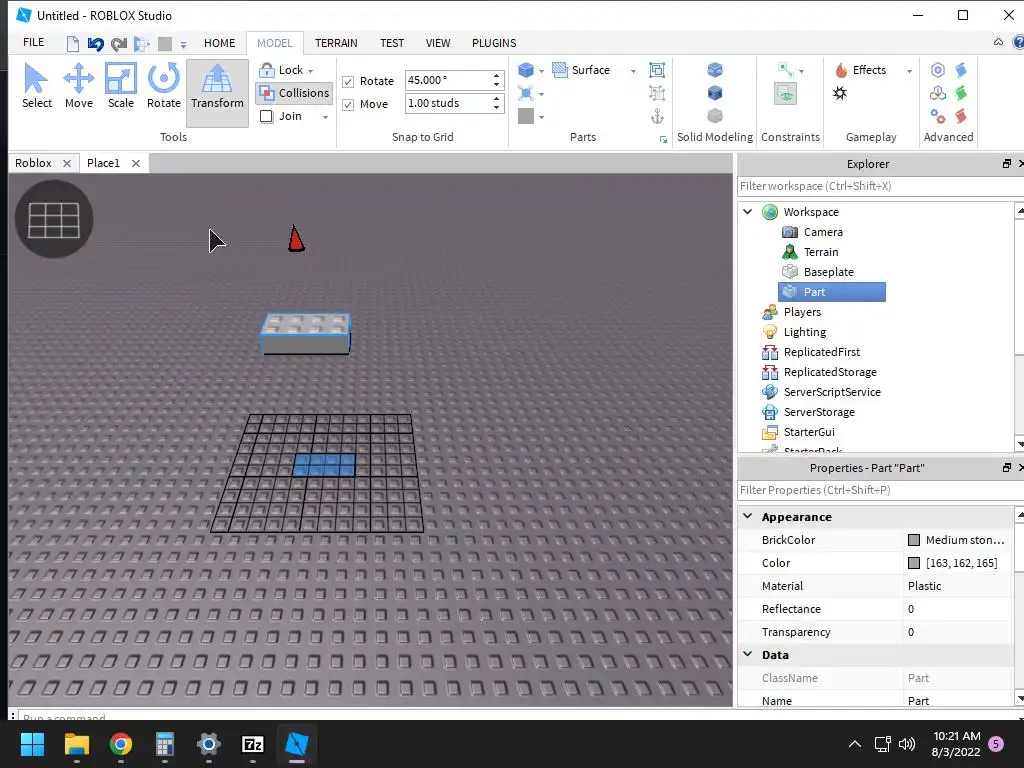Open the FILE menu
Screen dimensions: 1024x768
point(33,42)
